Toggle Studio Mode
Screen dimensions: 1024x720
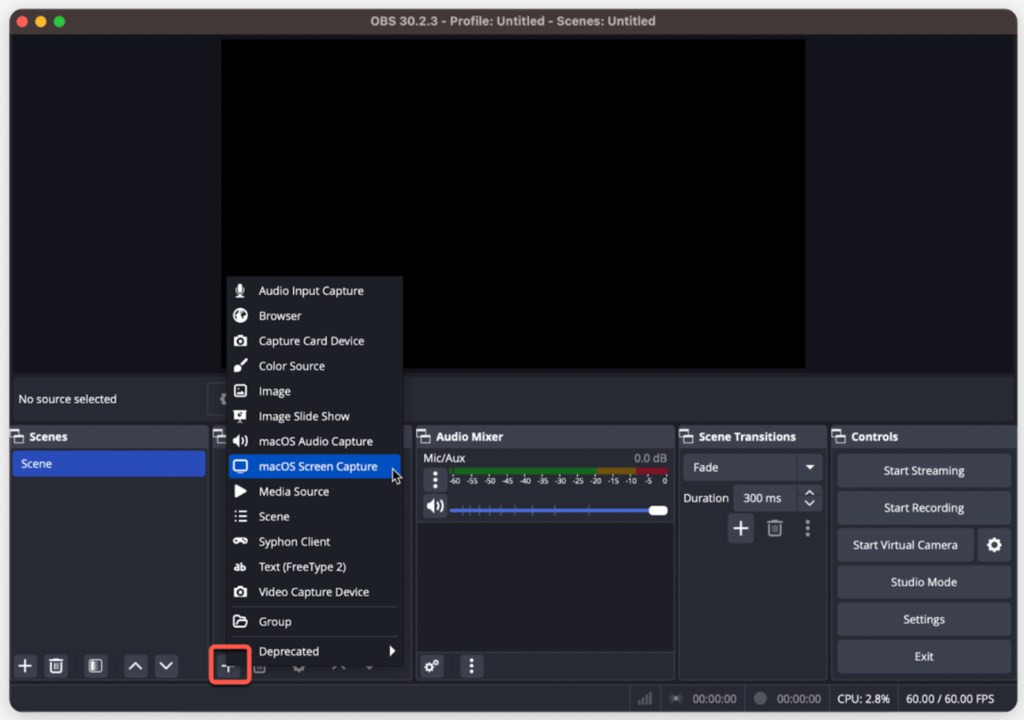tap(923, 582)
